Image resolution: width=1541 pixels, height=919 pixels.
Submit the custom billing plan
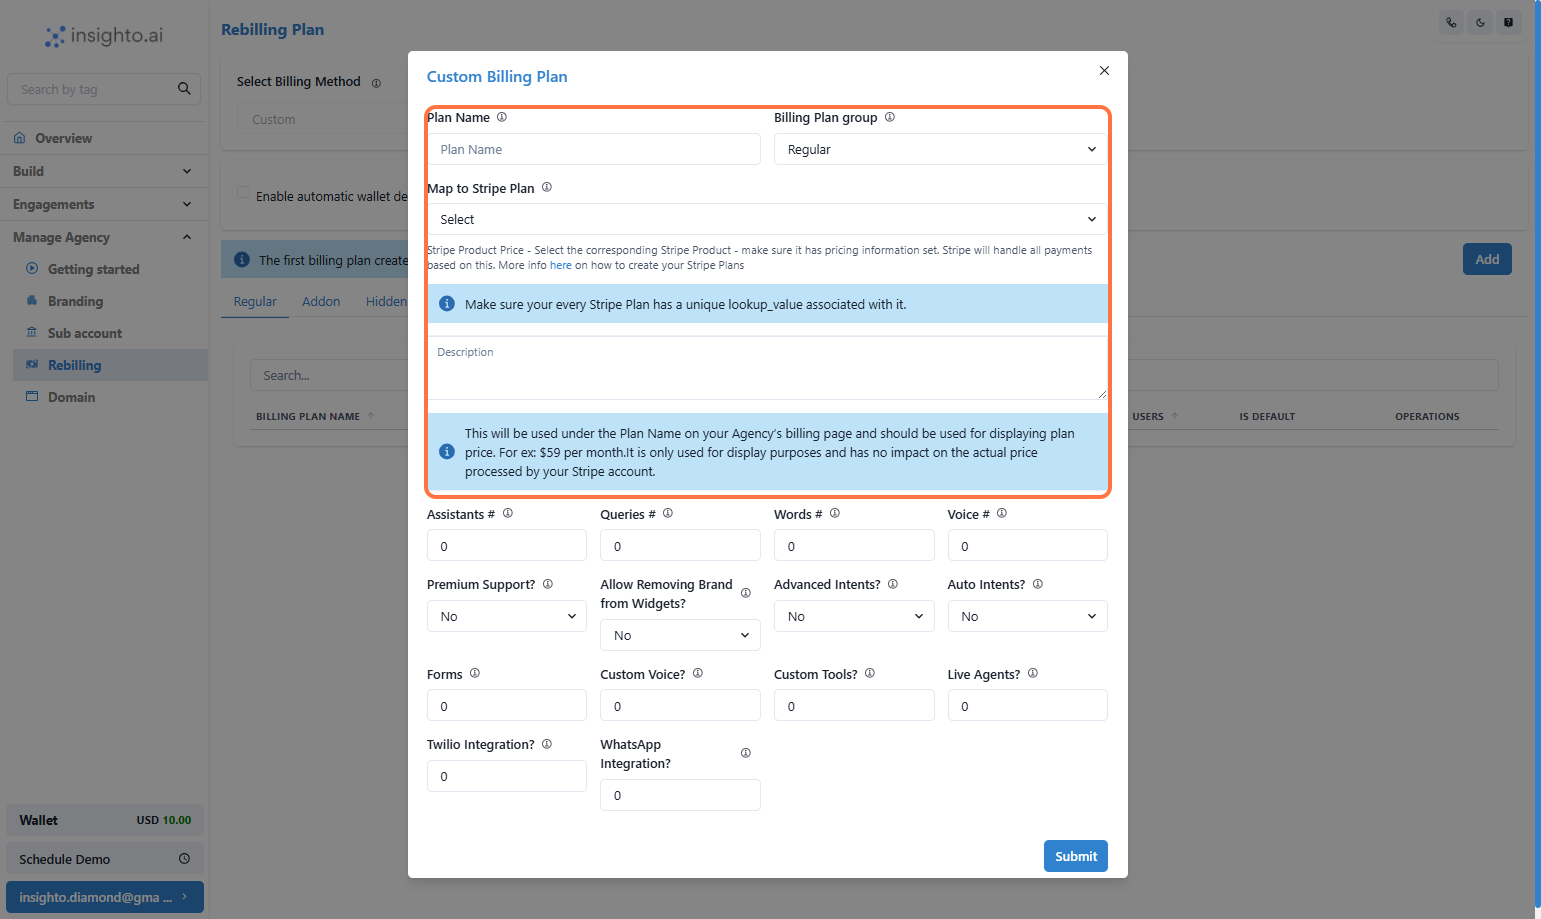point(1076,856)
